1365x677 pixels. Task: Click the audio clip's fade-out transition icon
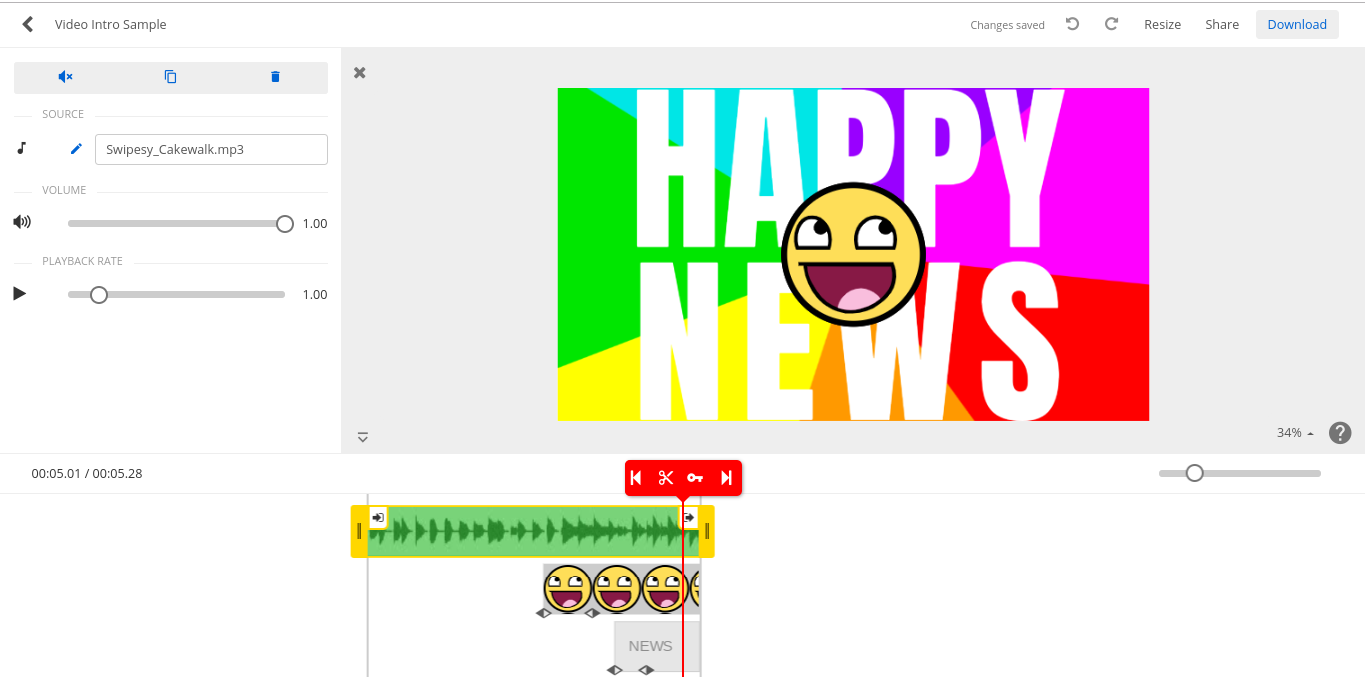pyautogui.click(x=689, y=517)
